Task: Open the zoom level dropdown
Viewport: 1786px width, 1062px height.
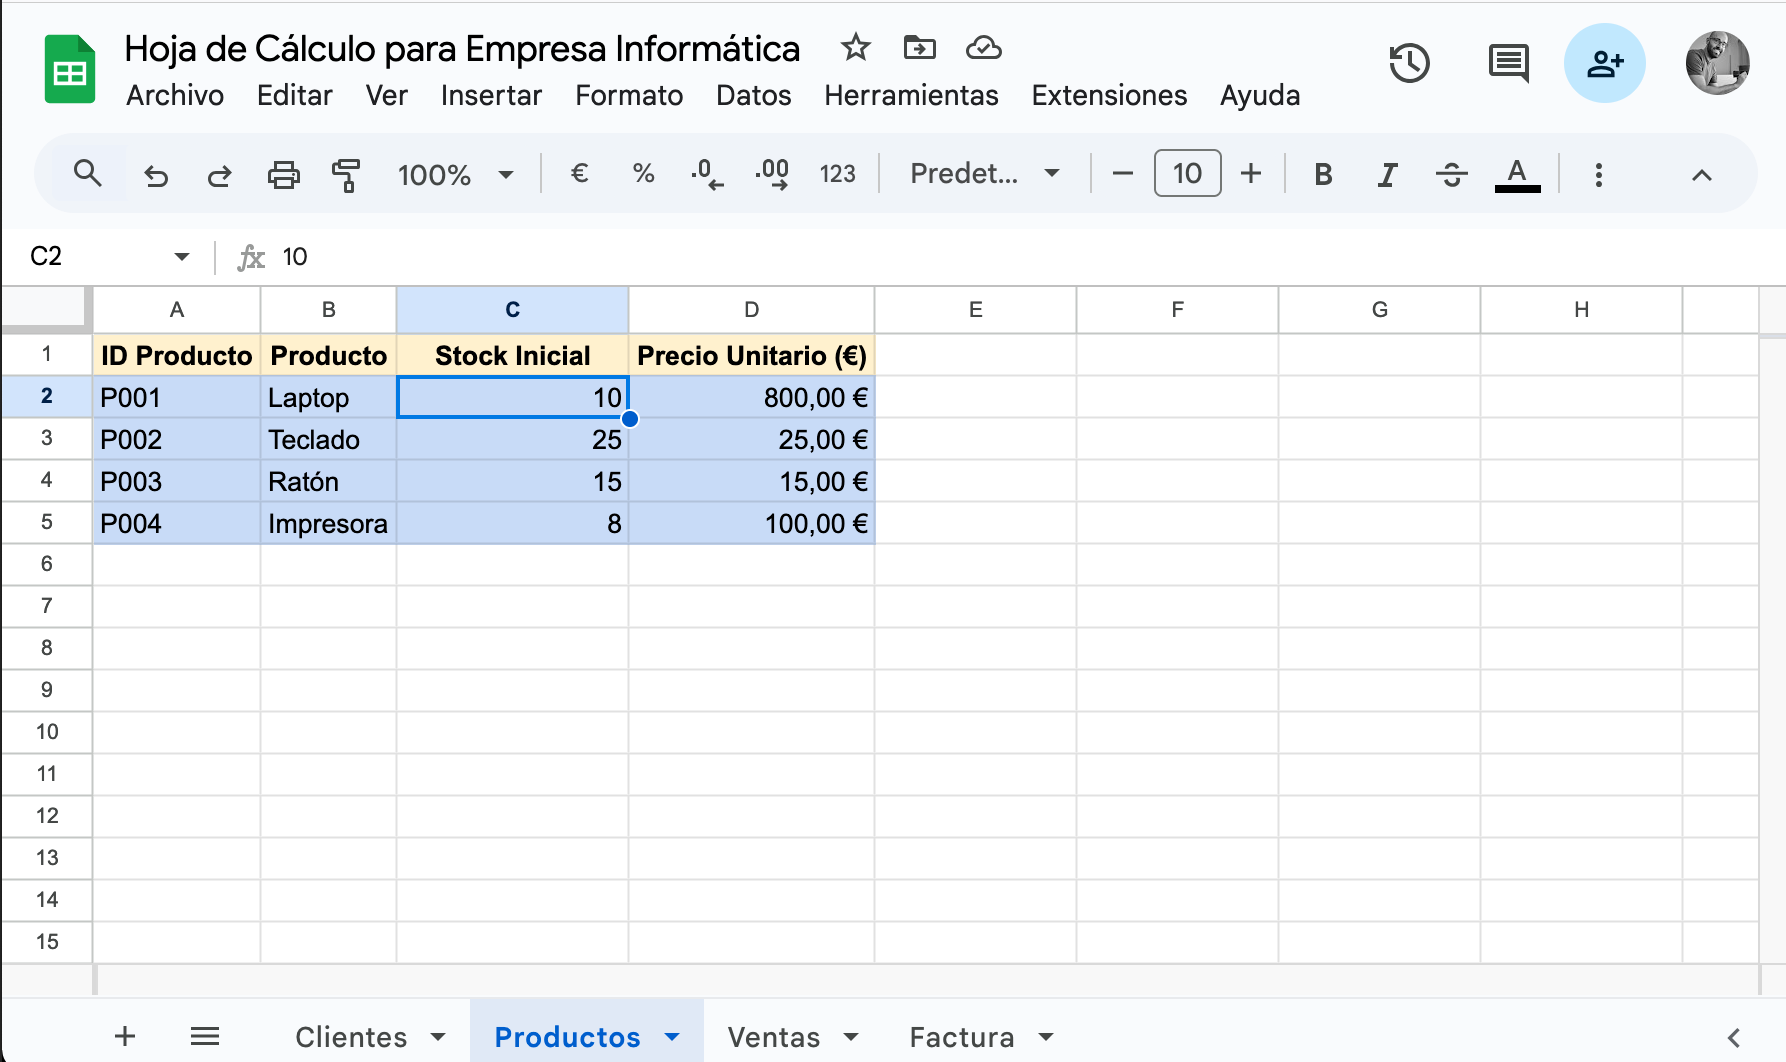Action: [455, 173]
